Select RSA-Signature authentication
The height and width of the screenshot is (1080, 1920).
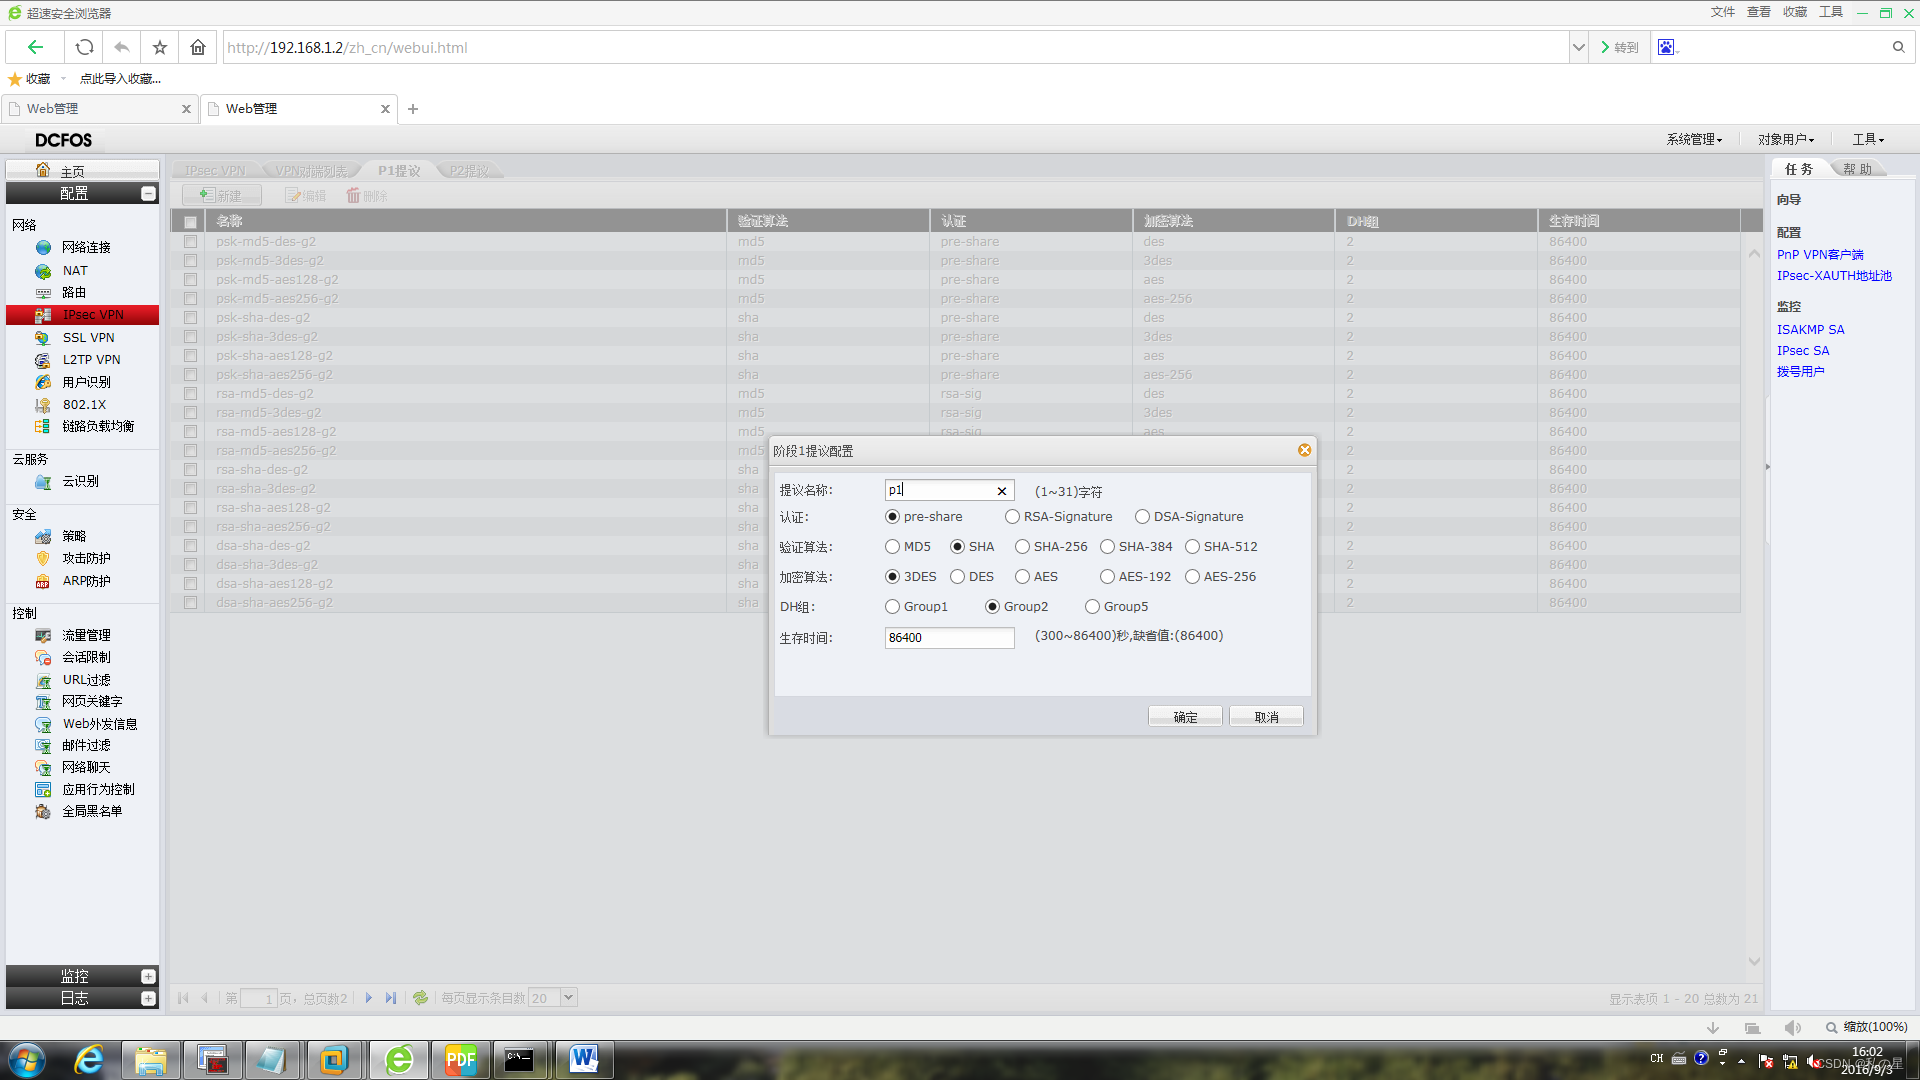[1013, 517]
